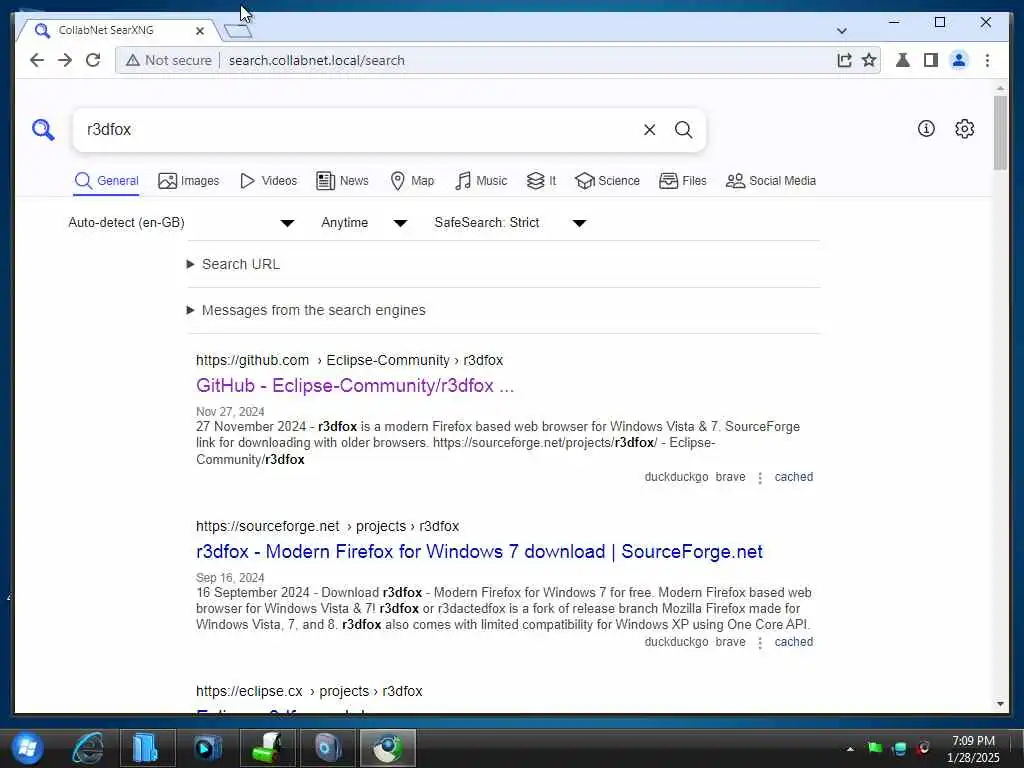Reload the page

click(93, 60)
